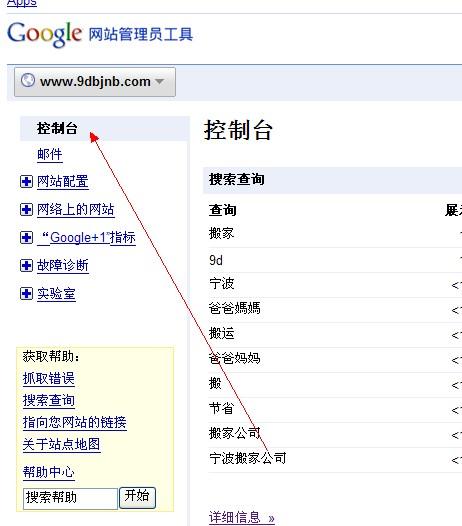Expand the 故障诊断 plus icon
The width and height of the screenshot is (462, 526).
[26, 265]
